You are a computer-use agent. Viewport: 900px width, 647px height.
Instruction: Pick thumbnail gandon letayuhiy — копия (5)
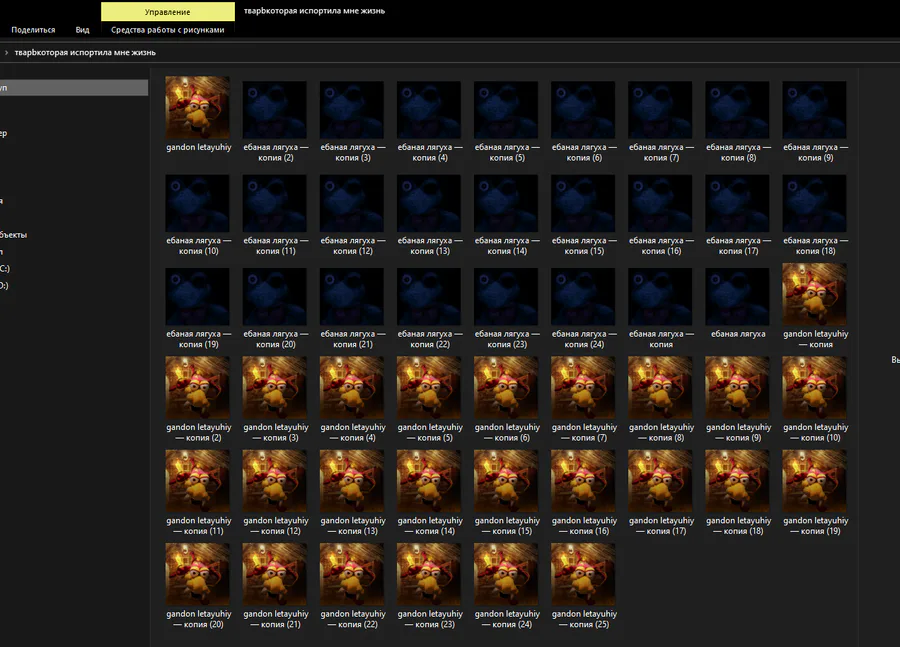tap(429, 388)
